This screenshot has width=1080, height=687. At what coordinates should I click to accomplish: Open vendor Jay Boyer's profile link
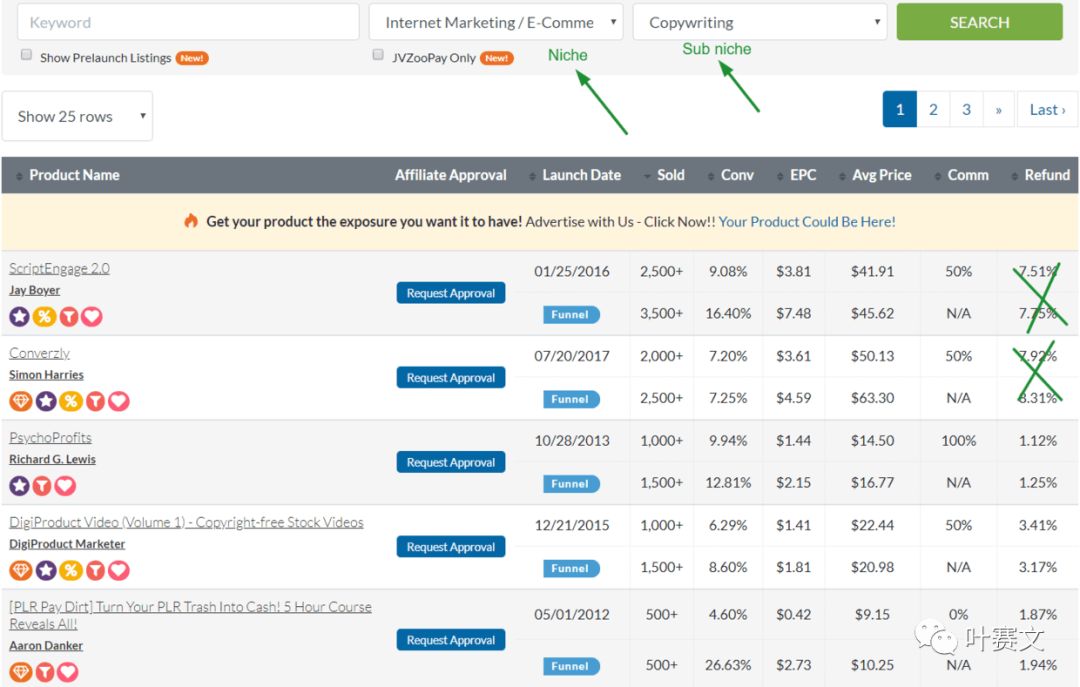click(34, 290)
